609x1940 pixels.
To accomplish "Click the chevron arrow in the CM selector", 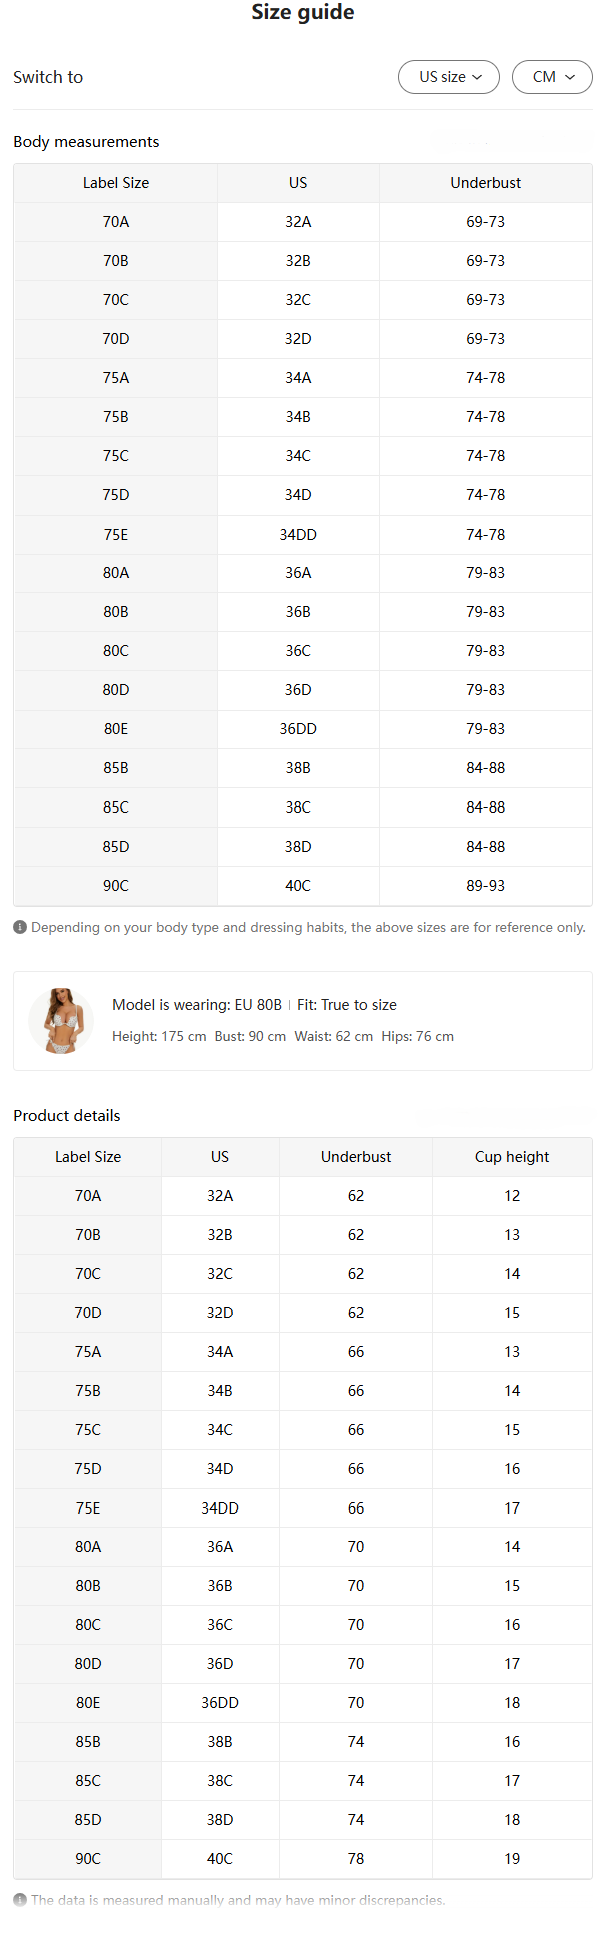I will (x=570, y=77).
